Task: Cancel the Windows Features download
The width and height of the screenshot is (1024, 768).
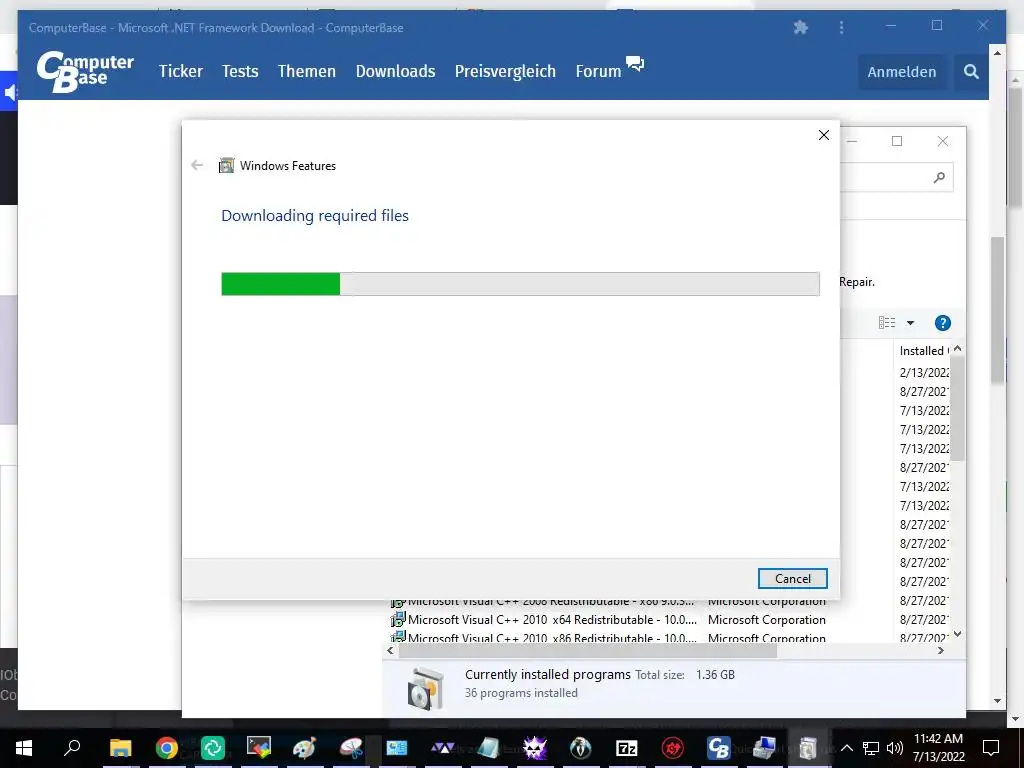Action: (793, 579)
